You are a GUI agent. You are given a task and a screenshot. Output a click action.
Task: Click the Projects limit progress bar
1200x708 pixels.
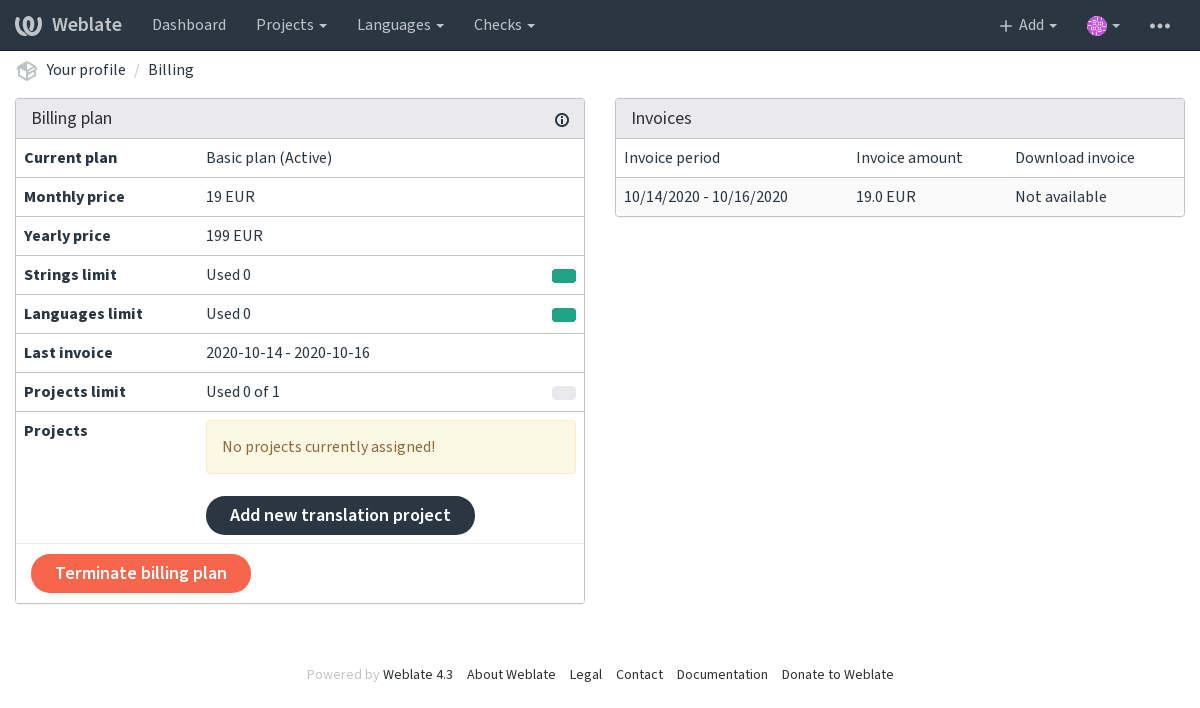tap(564, 393)
